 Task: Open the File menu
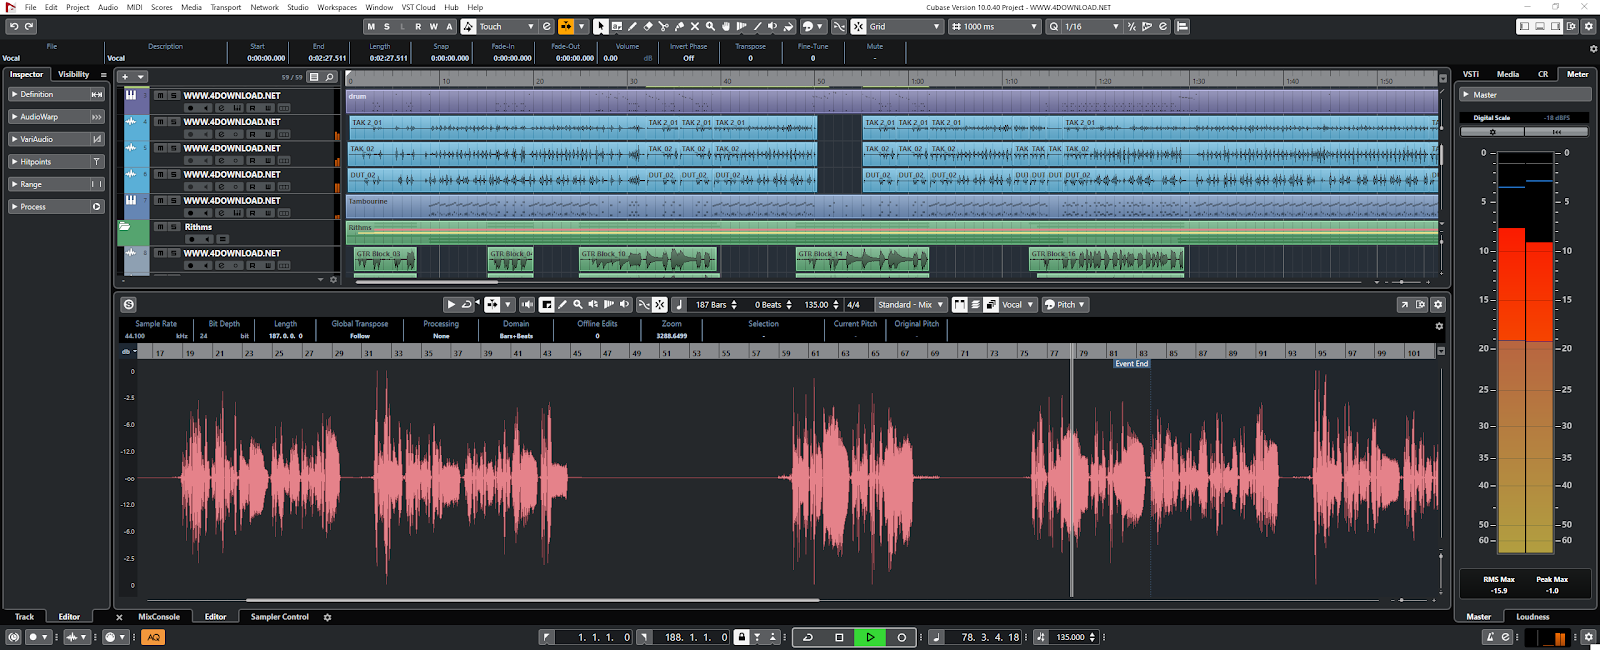(x=31, y=7)
